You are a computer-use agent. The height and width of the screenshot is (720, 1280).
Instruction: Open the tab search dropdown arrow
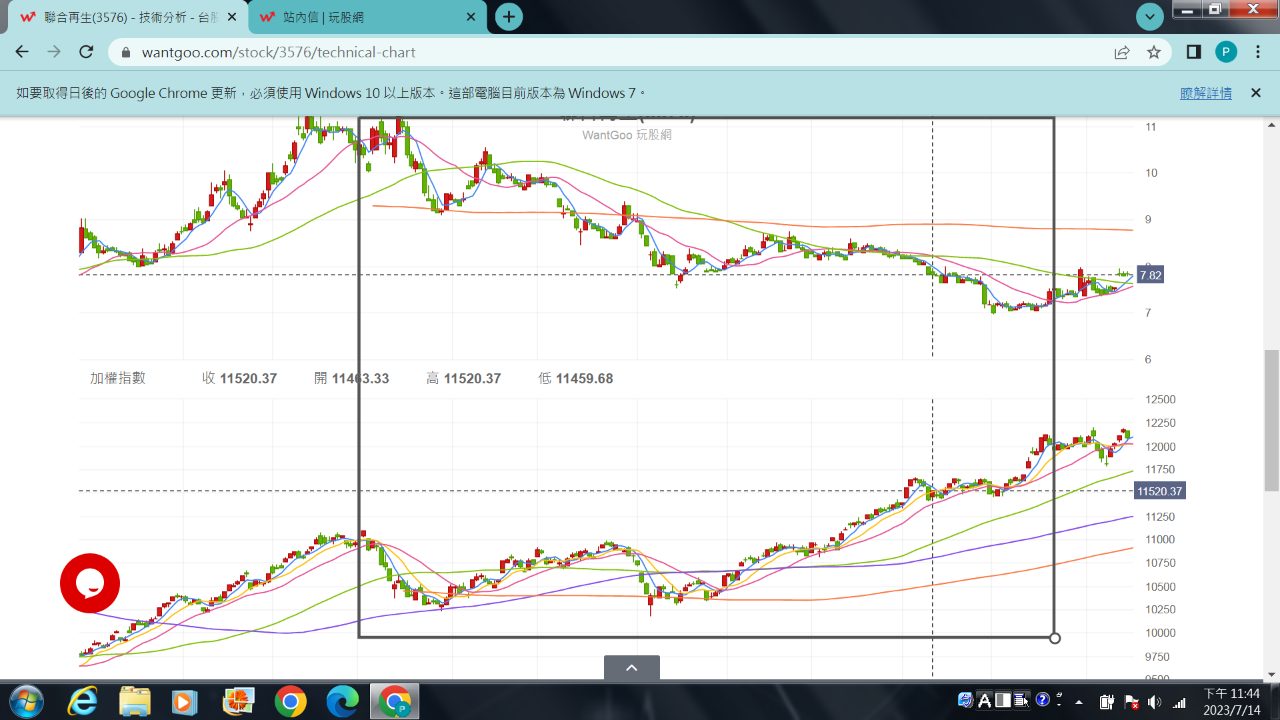coord(1150,16)
